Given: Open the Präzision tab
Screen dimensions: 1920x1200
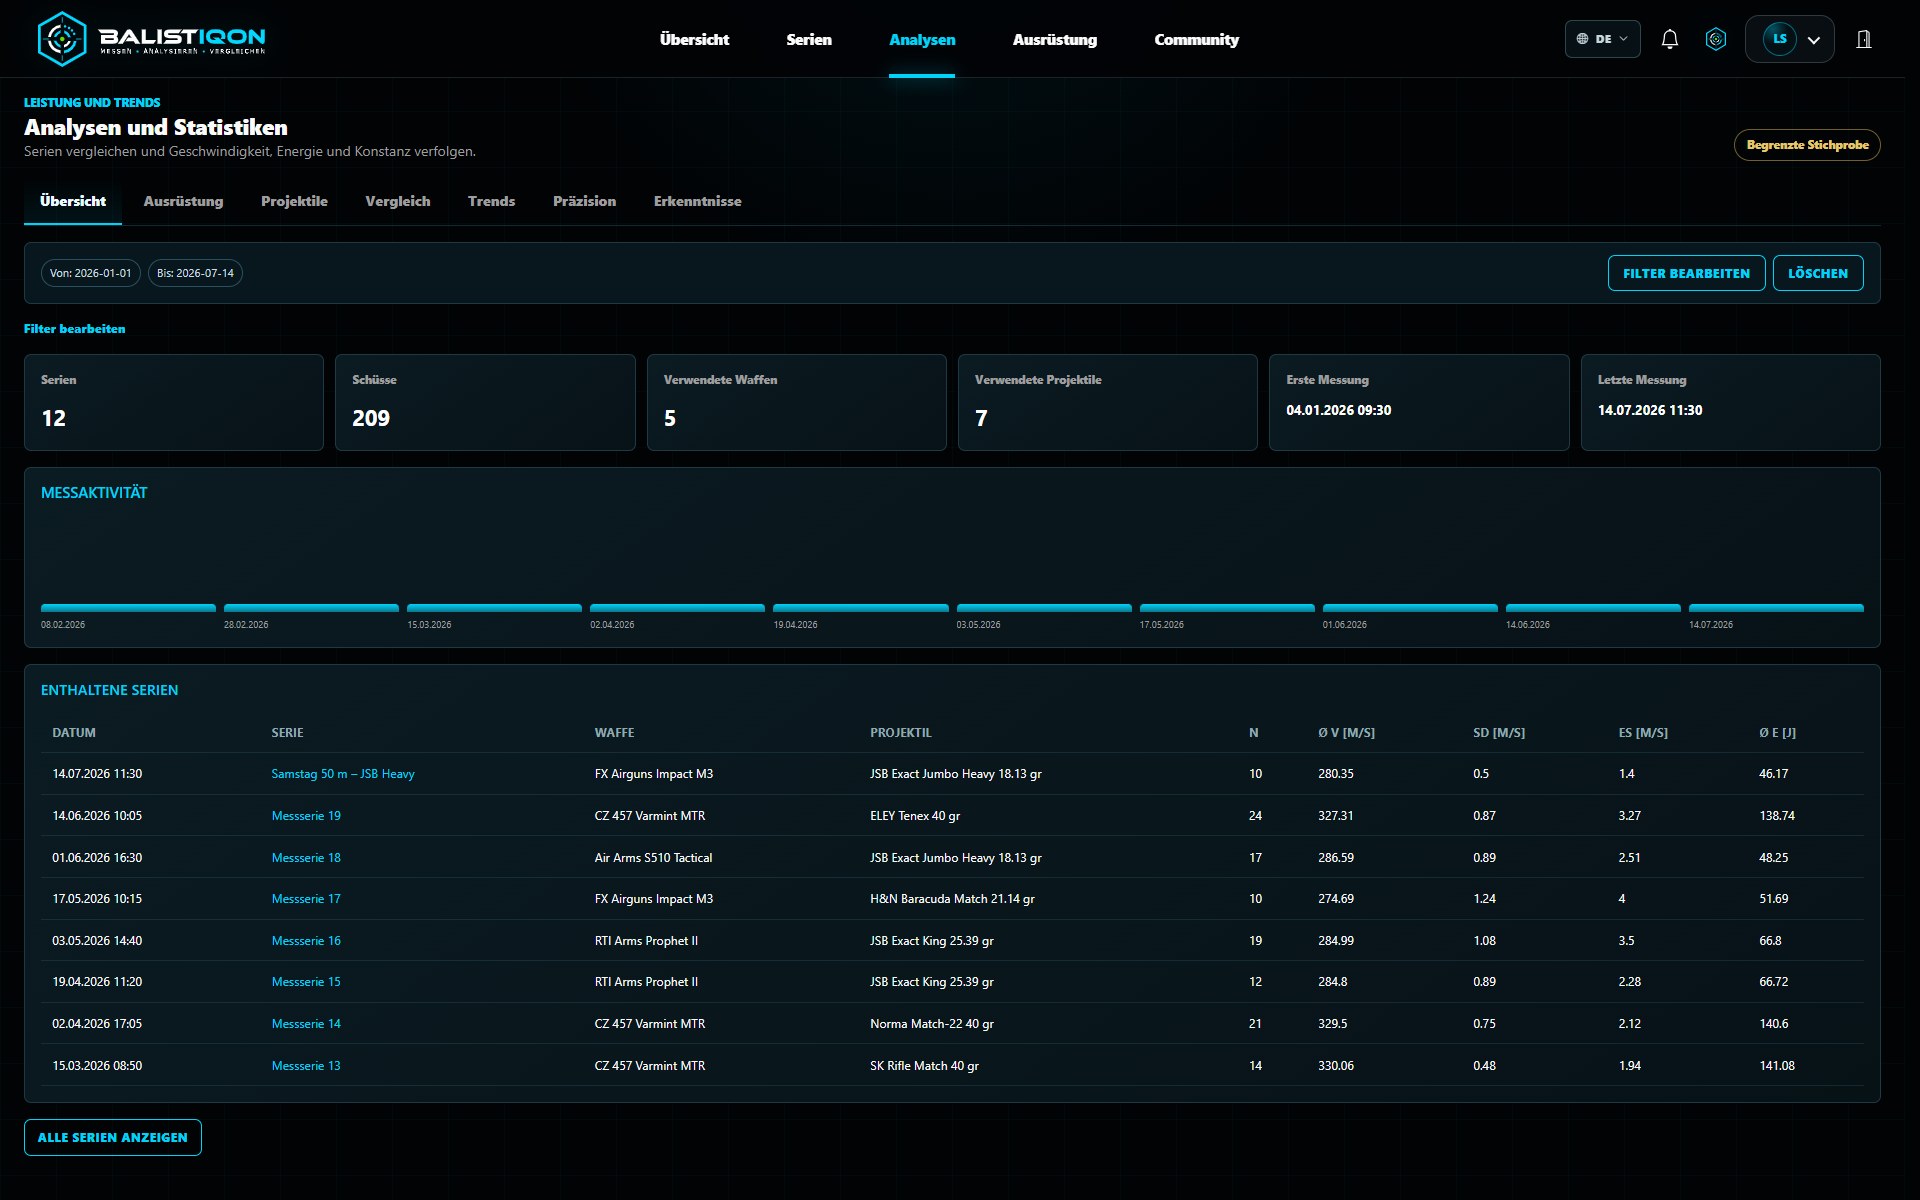Looking at the screenshot, I should click(x=584, y=201).
